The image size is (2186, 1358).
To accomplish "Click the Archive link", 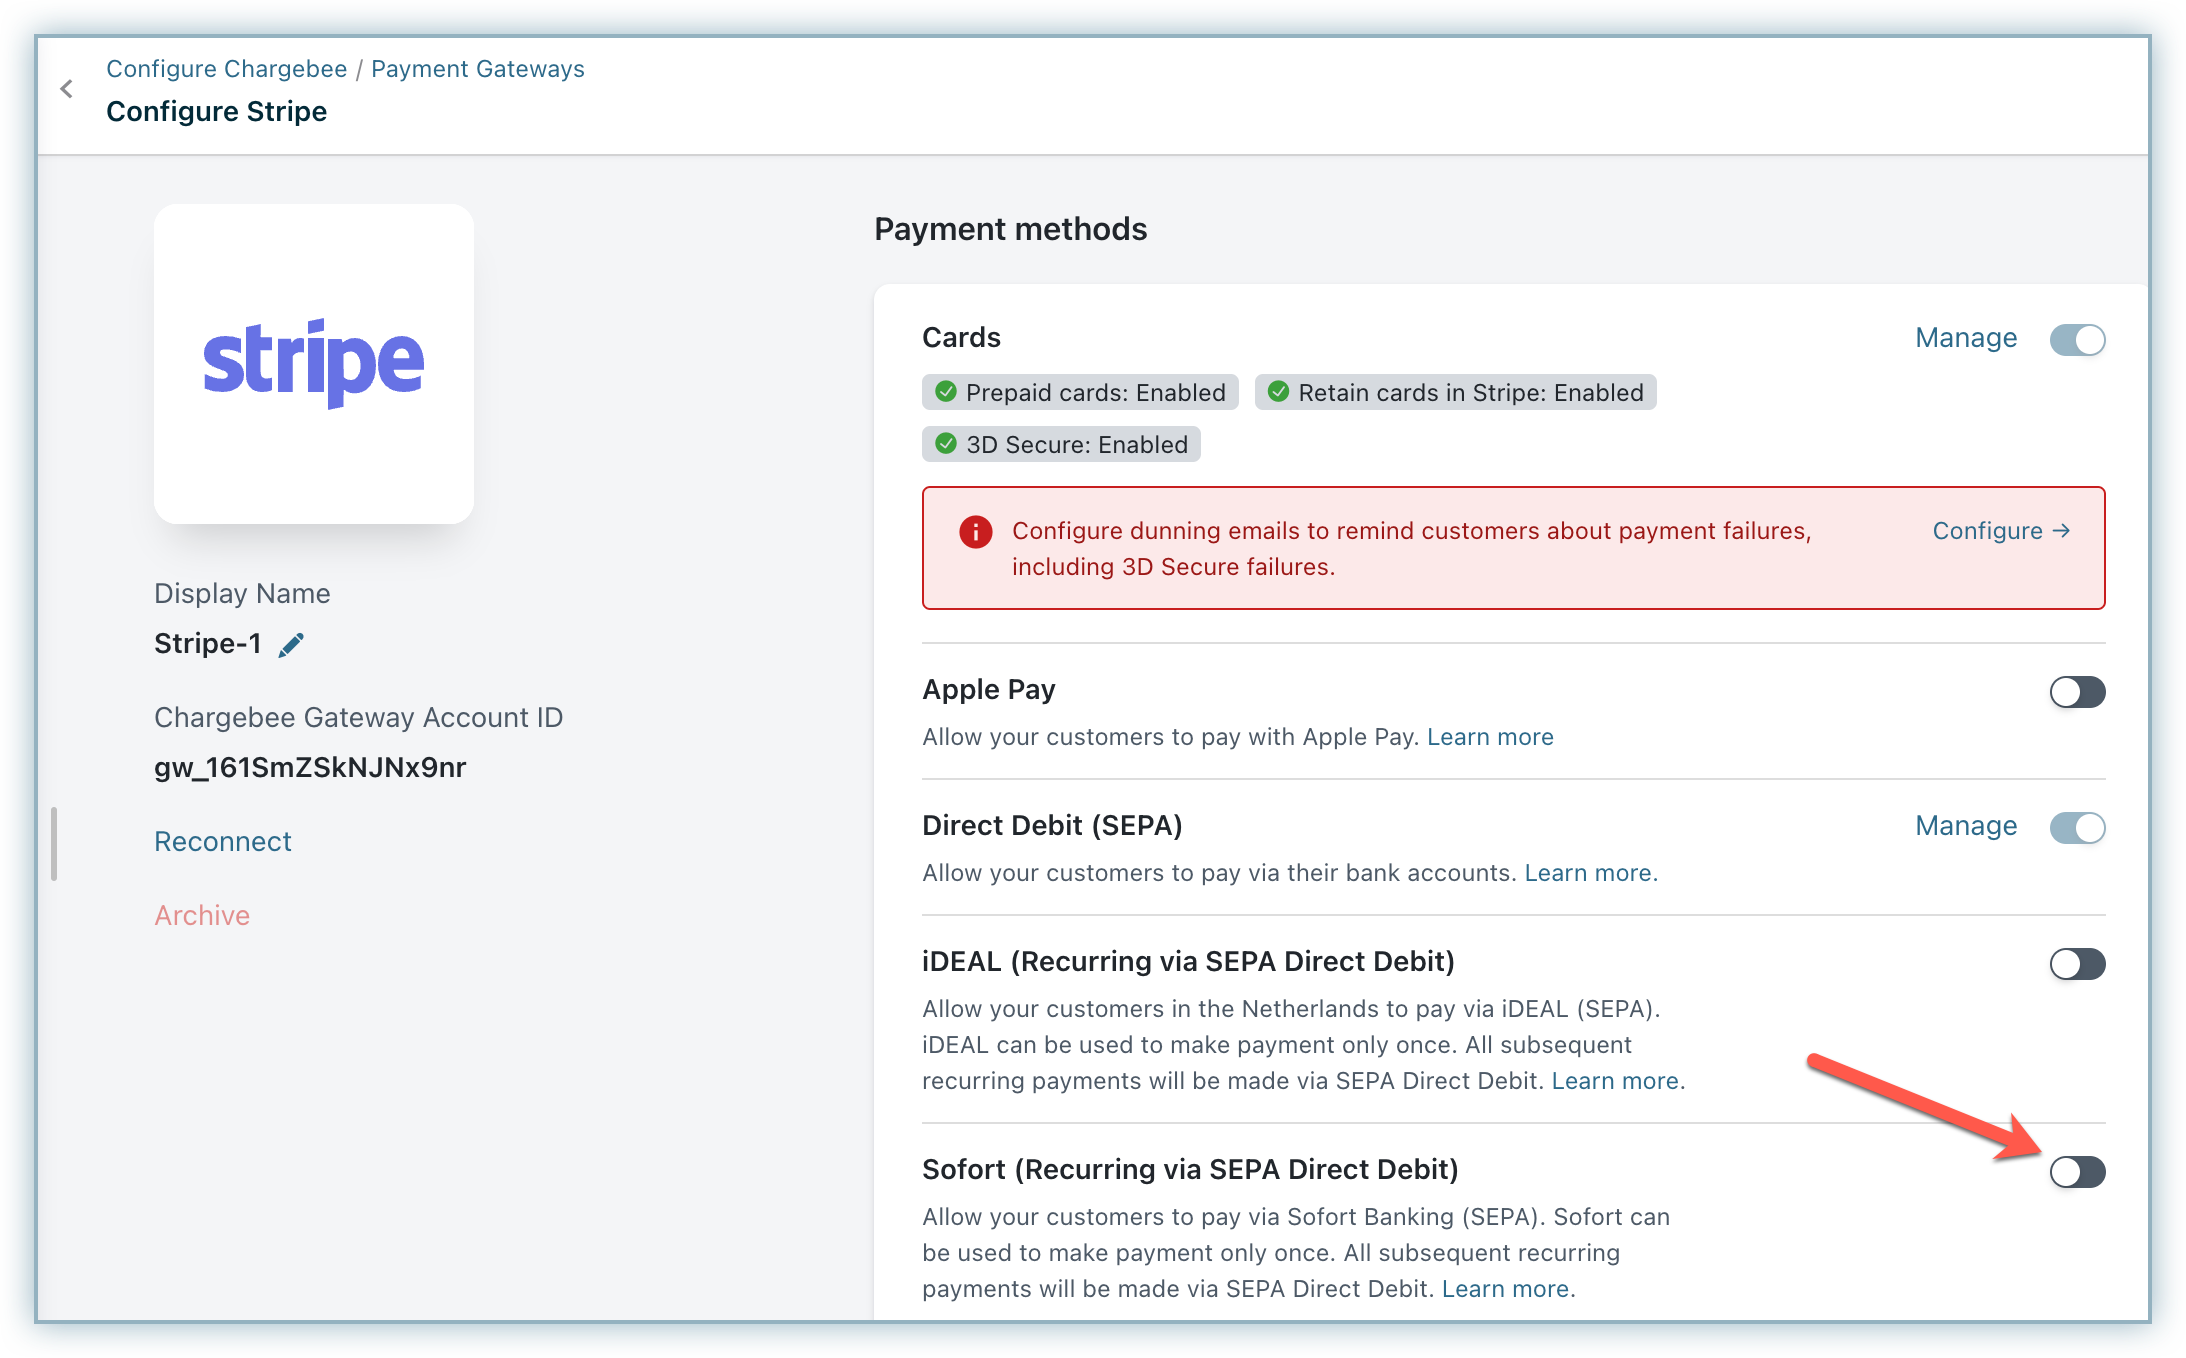I will point(201,916).
